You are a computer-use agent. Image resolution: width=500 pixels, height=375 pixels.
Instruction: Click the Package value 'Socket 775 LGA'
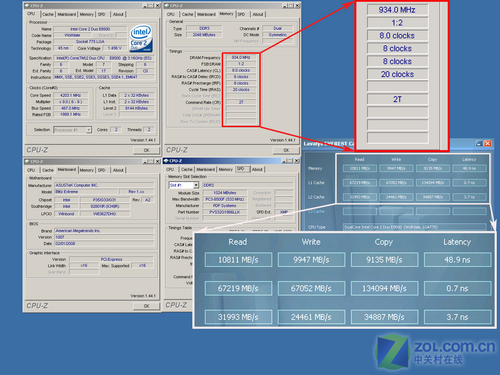[x=90, y=42]
